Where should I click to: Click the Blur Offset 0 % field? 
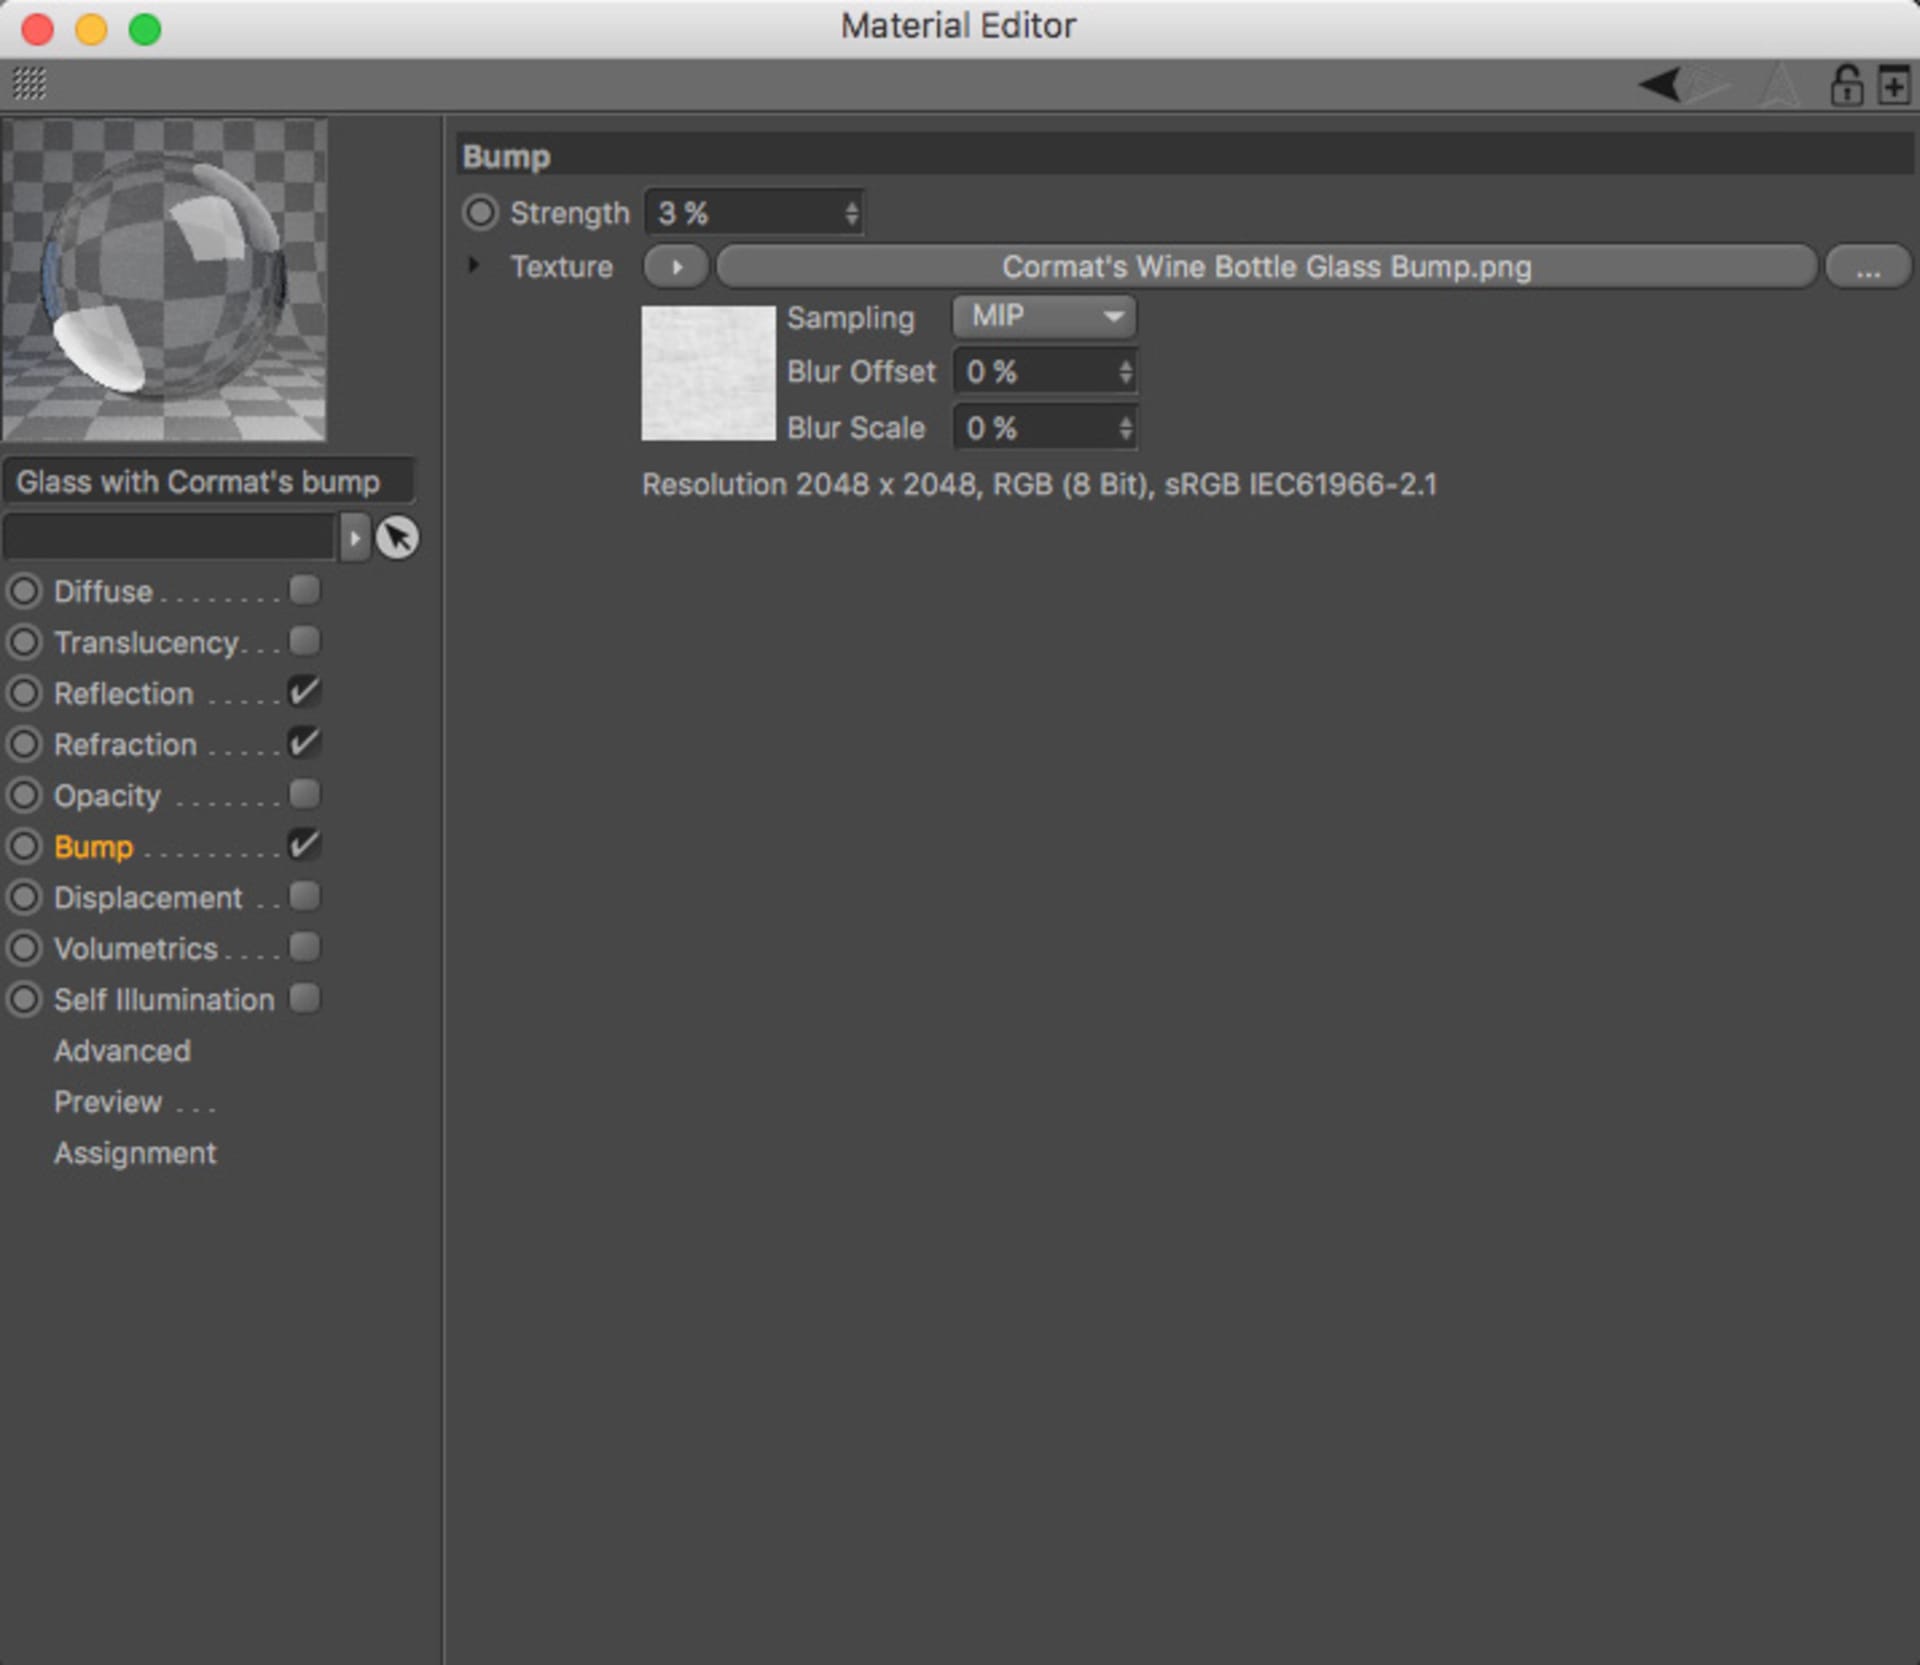point(1044,372)
